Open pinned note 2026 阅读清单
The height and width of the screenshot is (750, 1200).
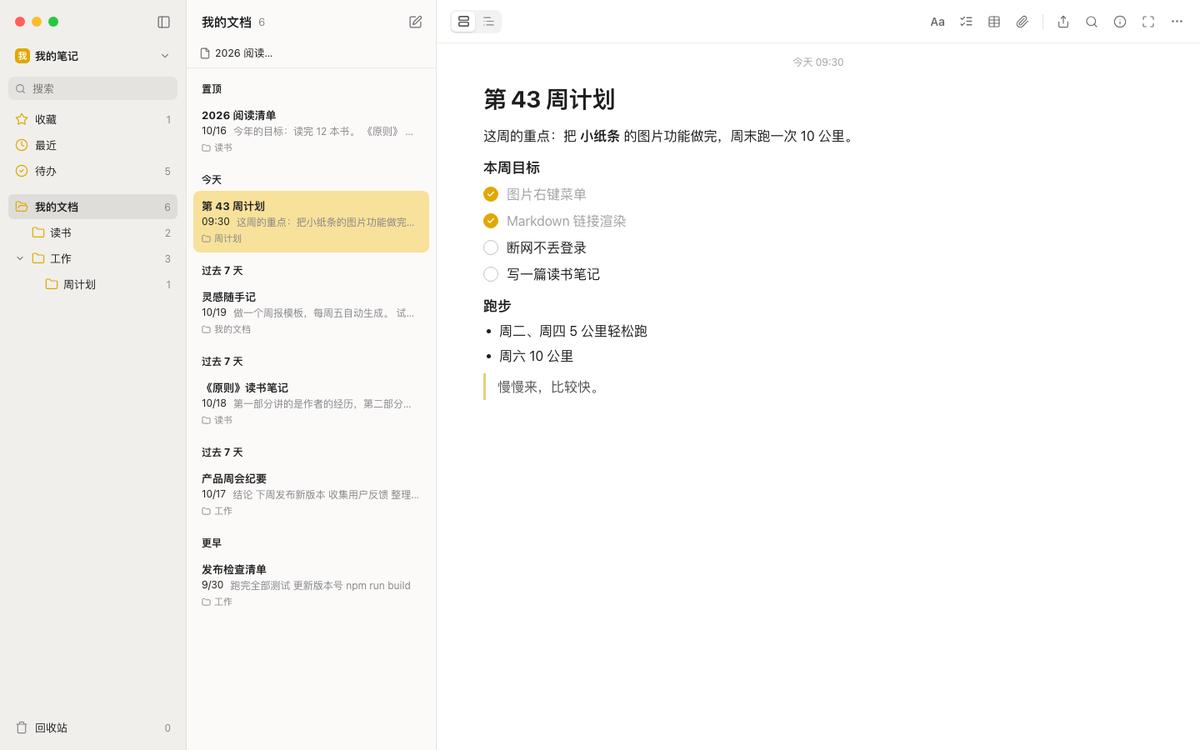(x=311, y=130)
